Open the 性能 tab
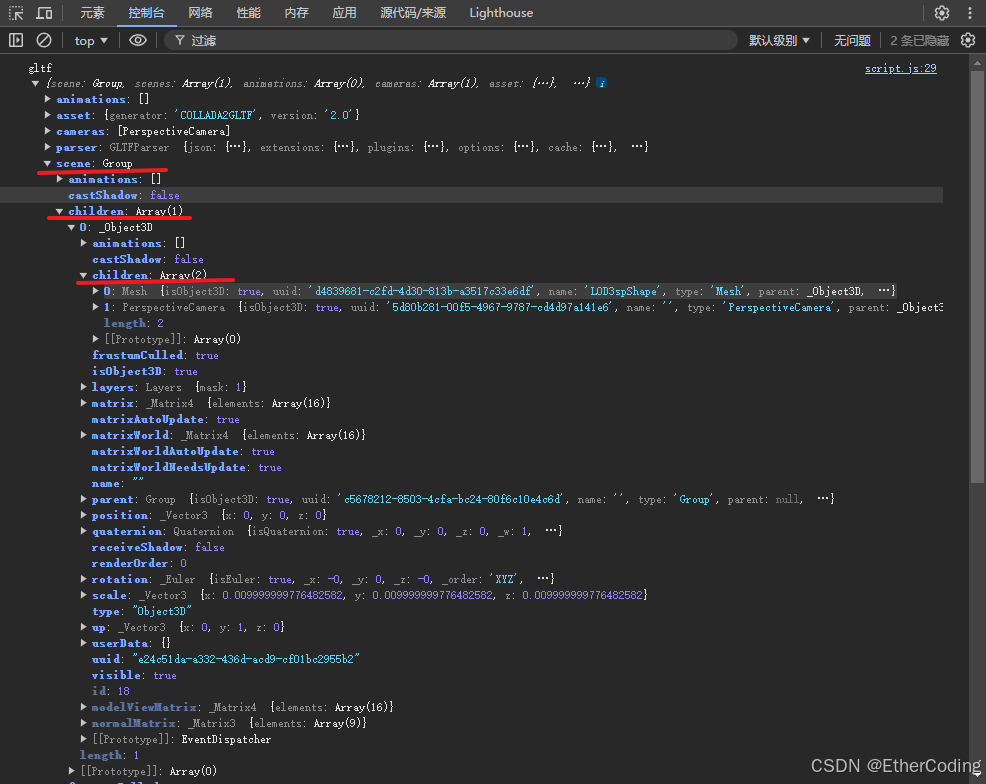The height and width of the screenshot is (784, 986). coord(248,13)
